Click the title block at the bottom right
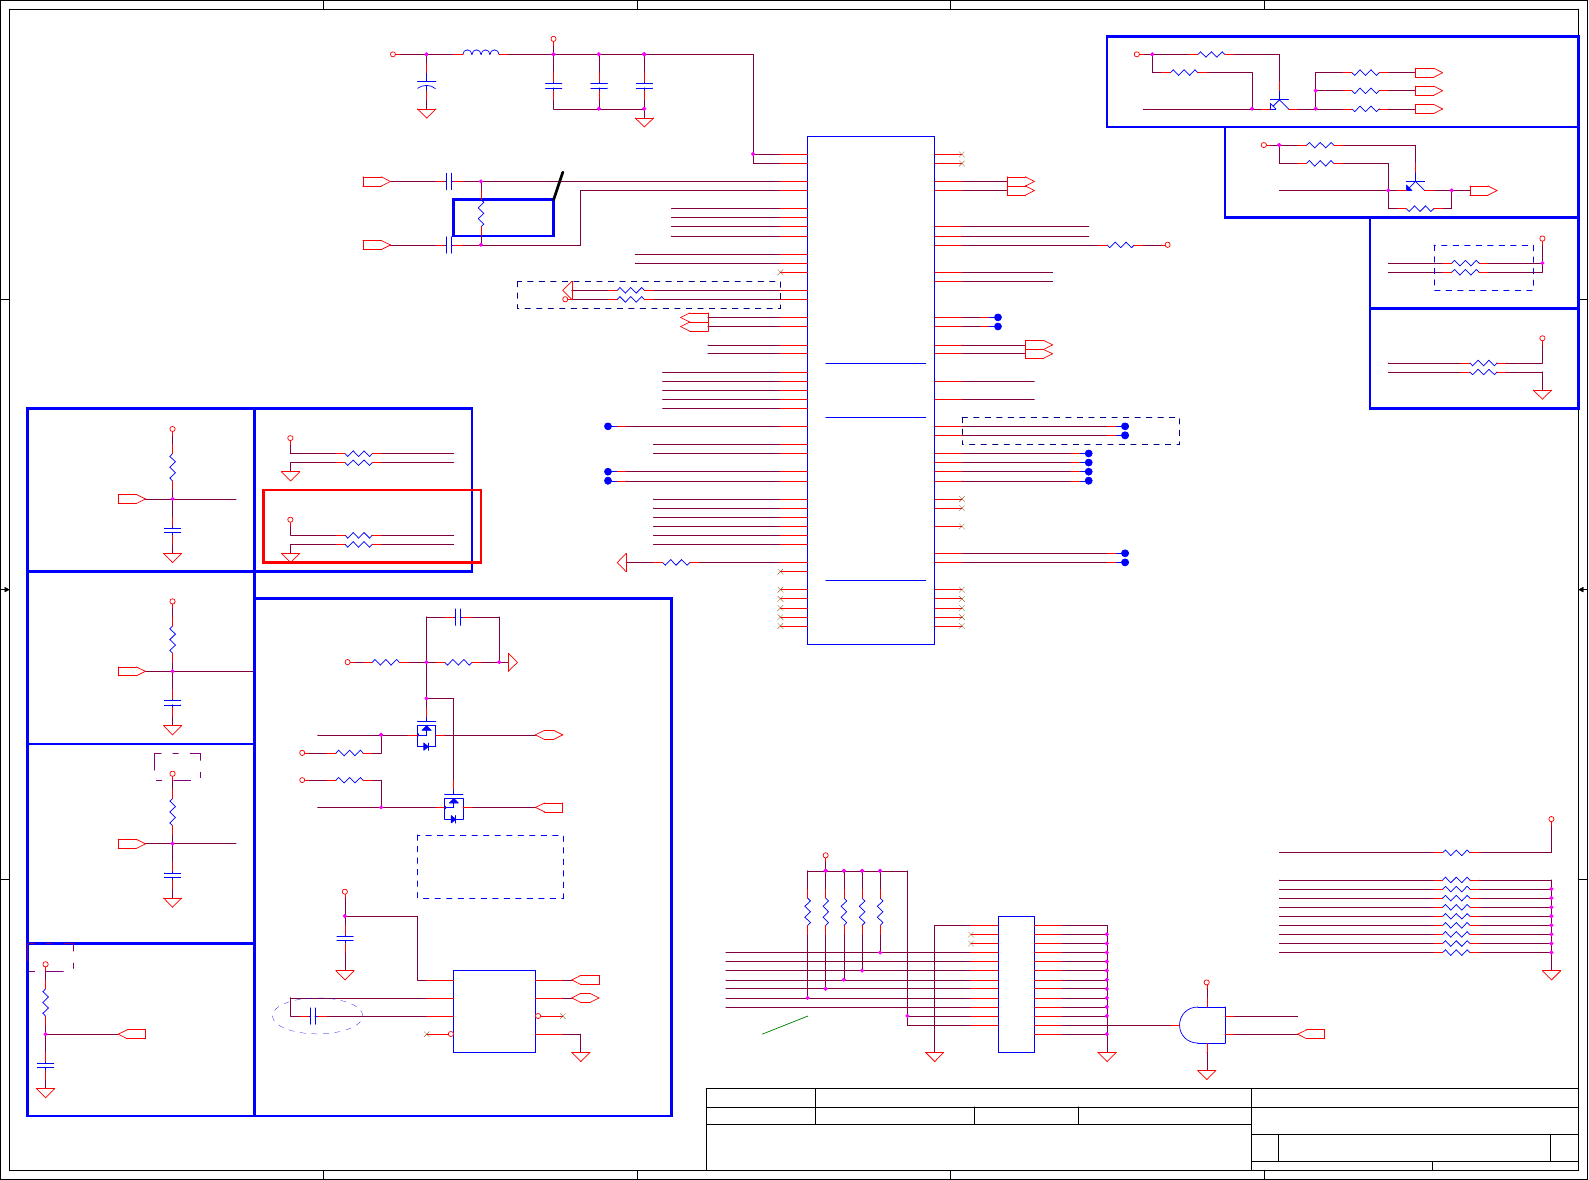The image size is (1589, 1180). 1142,1129
